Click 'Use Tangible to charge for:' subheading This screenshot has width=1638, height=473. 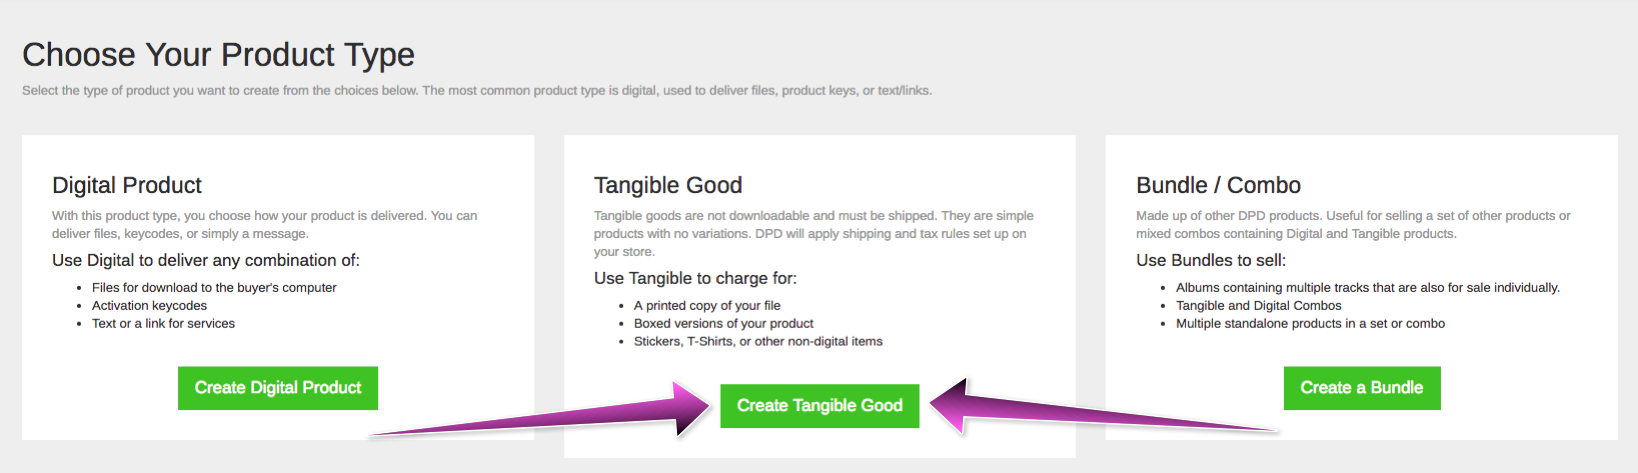695,278
